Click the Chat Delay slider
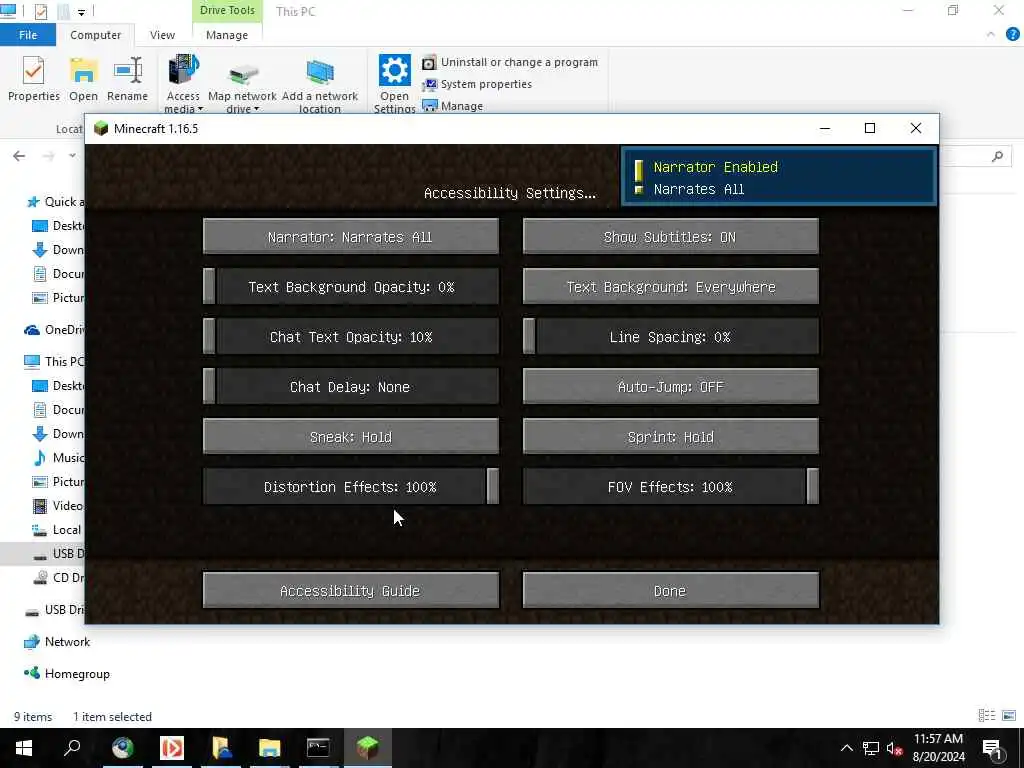 (351, 387)
